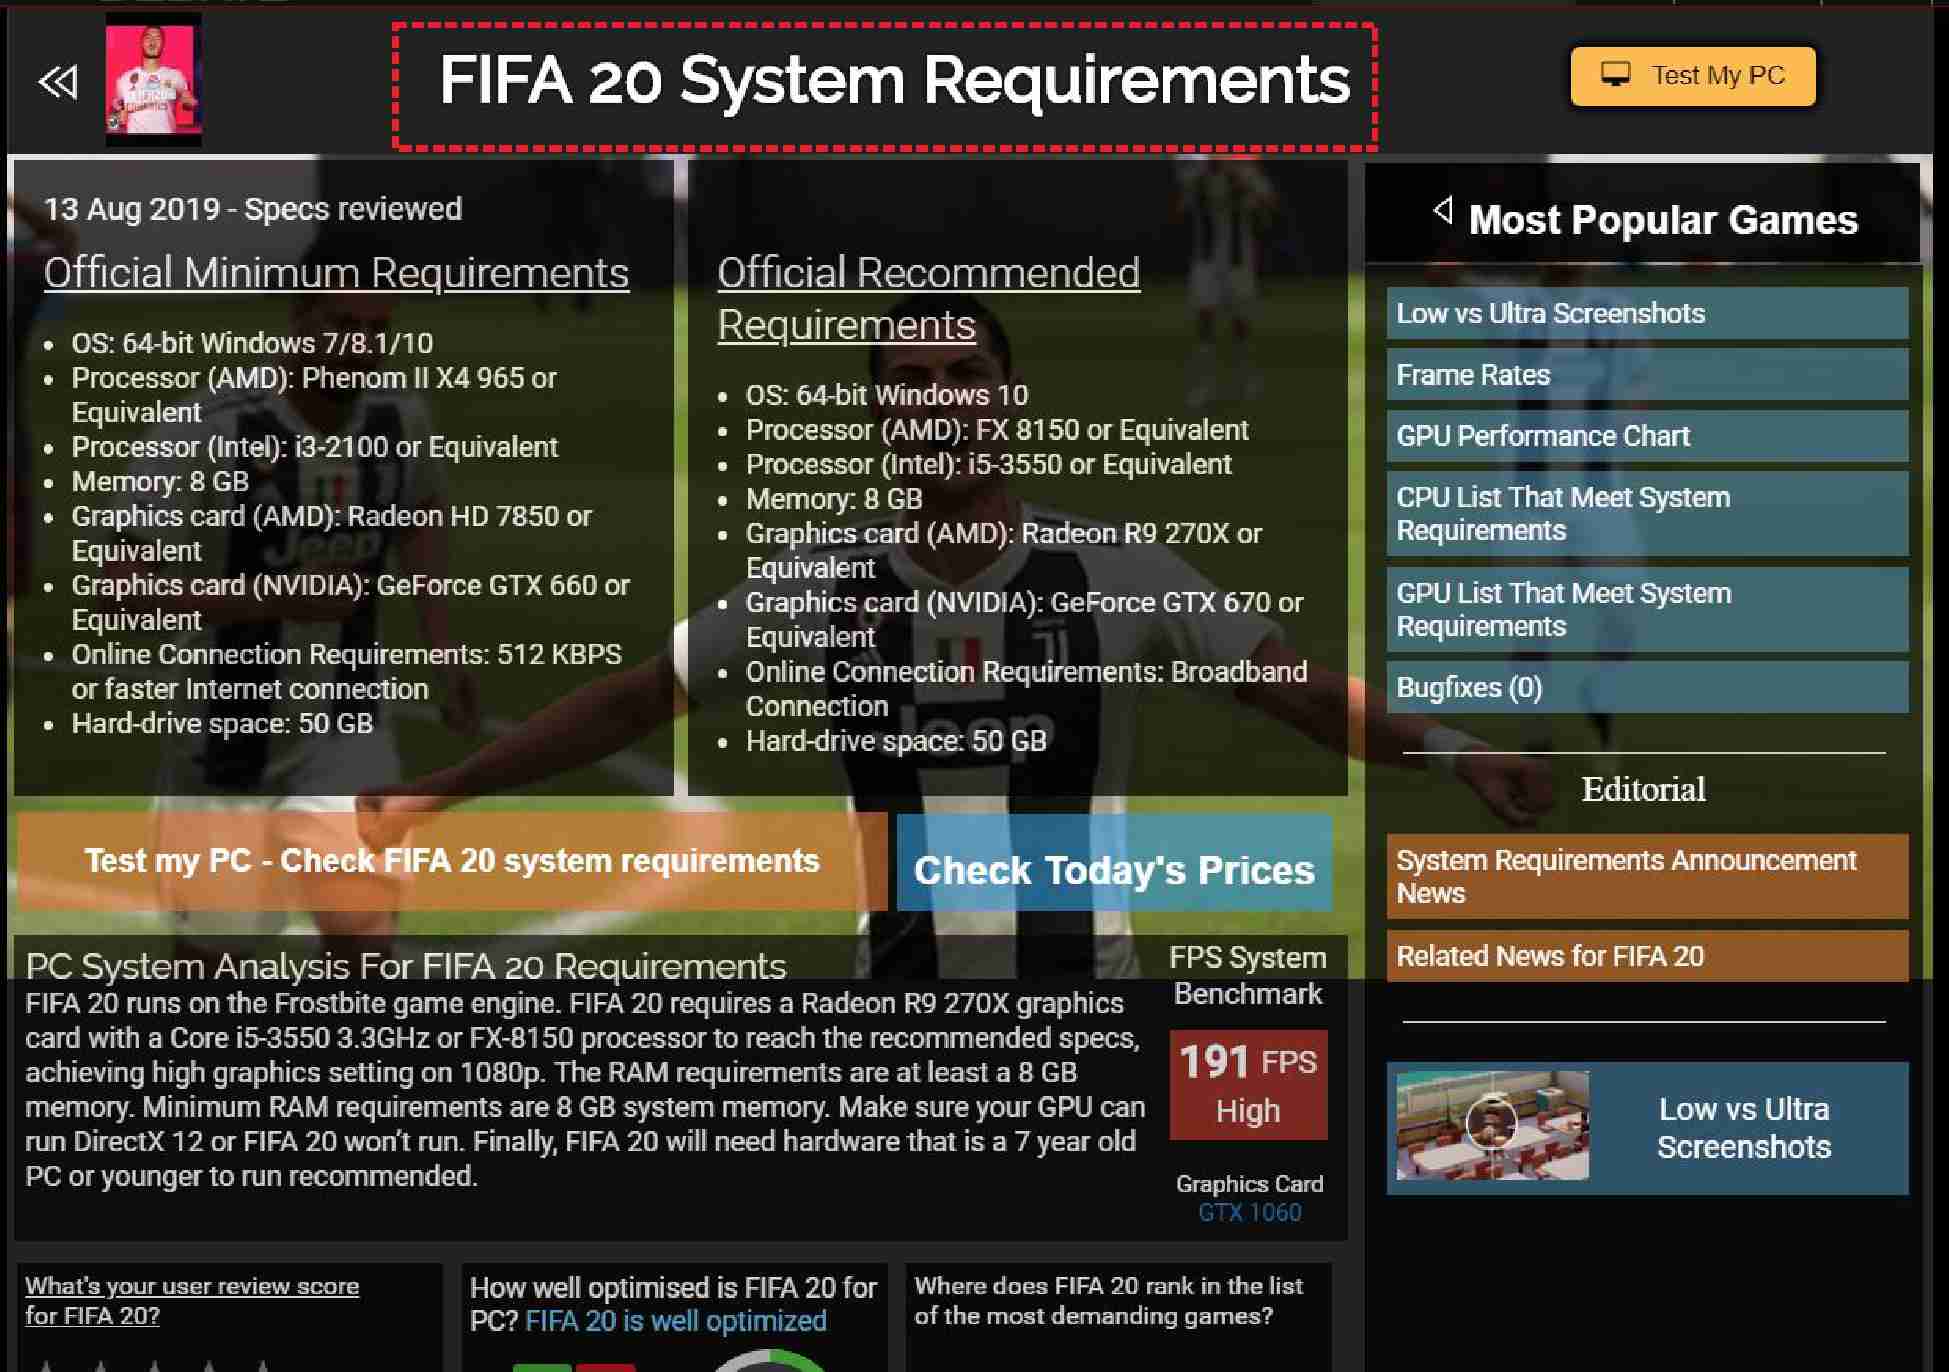The width and height of the screenshot is (1949, 1372).
Task: Collapse the Most Popular Games triangle arrow
Action: coord(1443,210)
